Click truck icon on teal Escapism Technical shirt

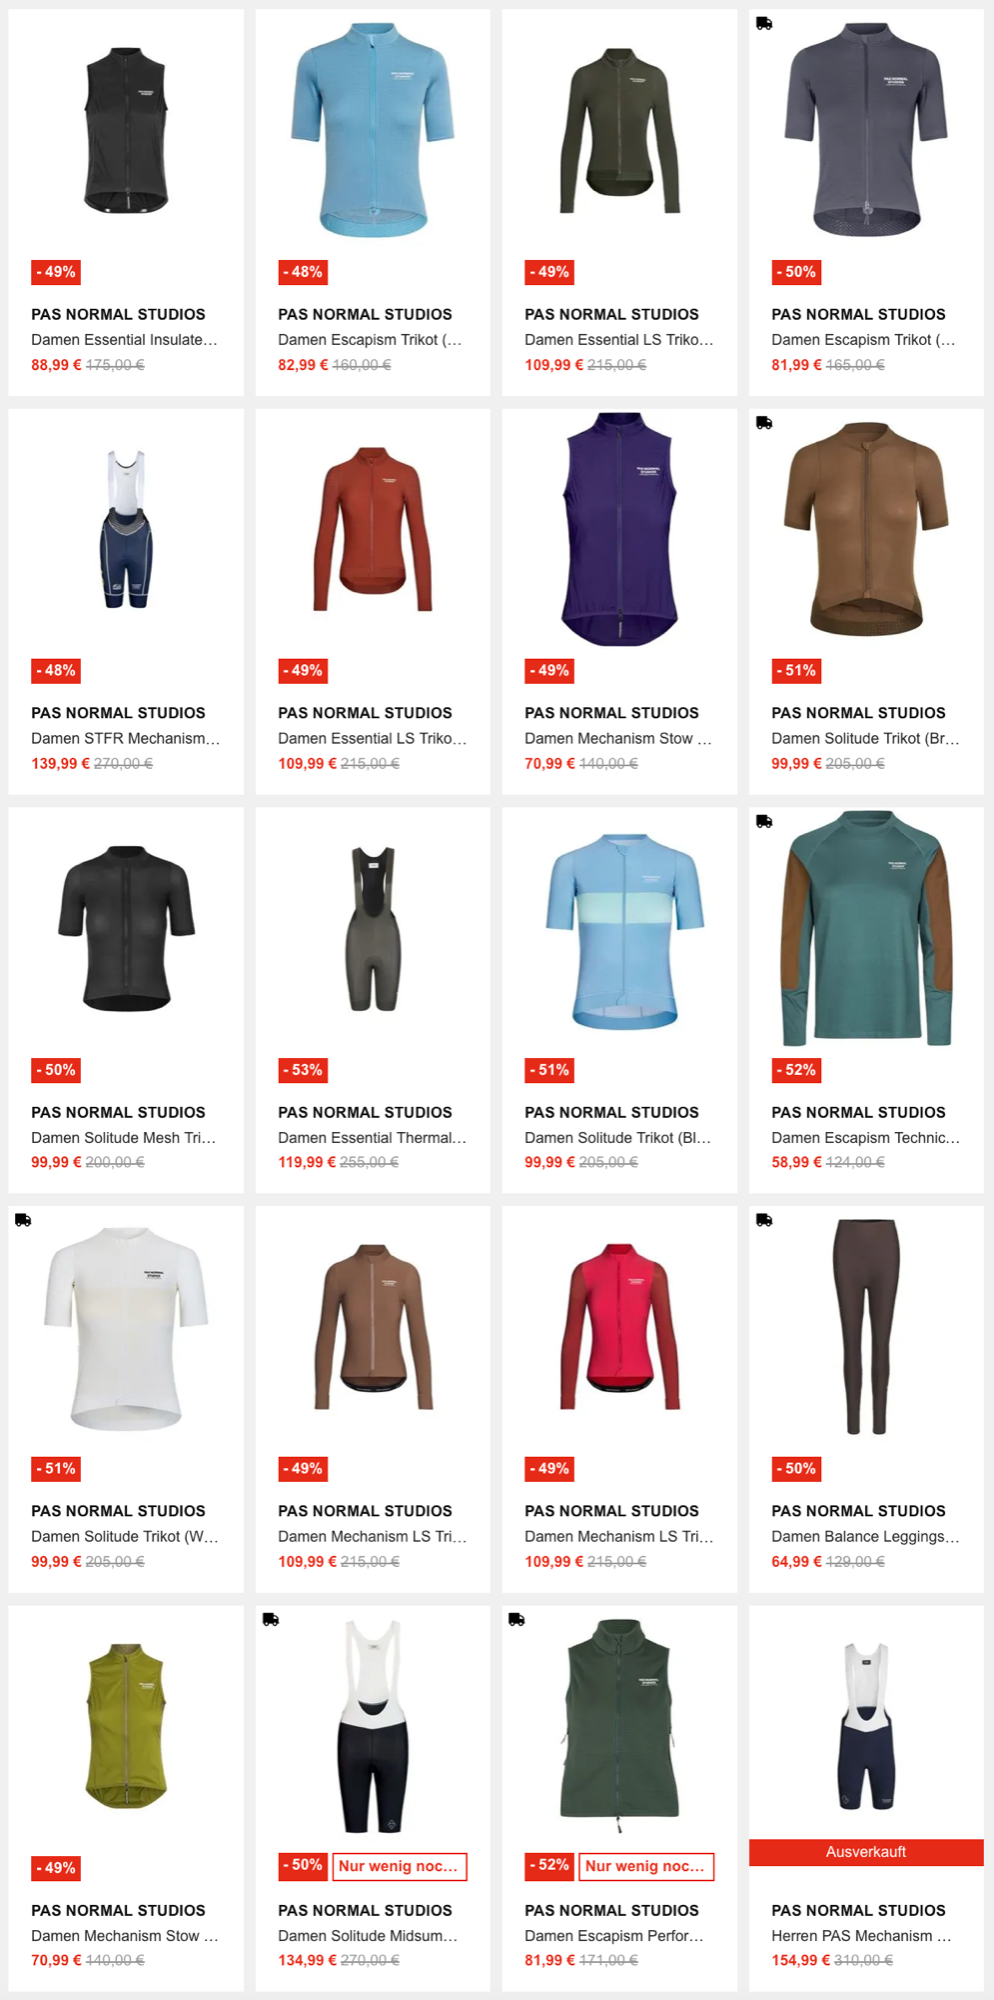pyautogui.click(x=764, y=822)
